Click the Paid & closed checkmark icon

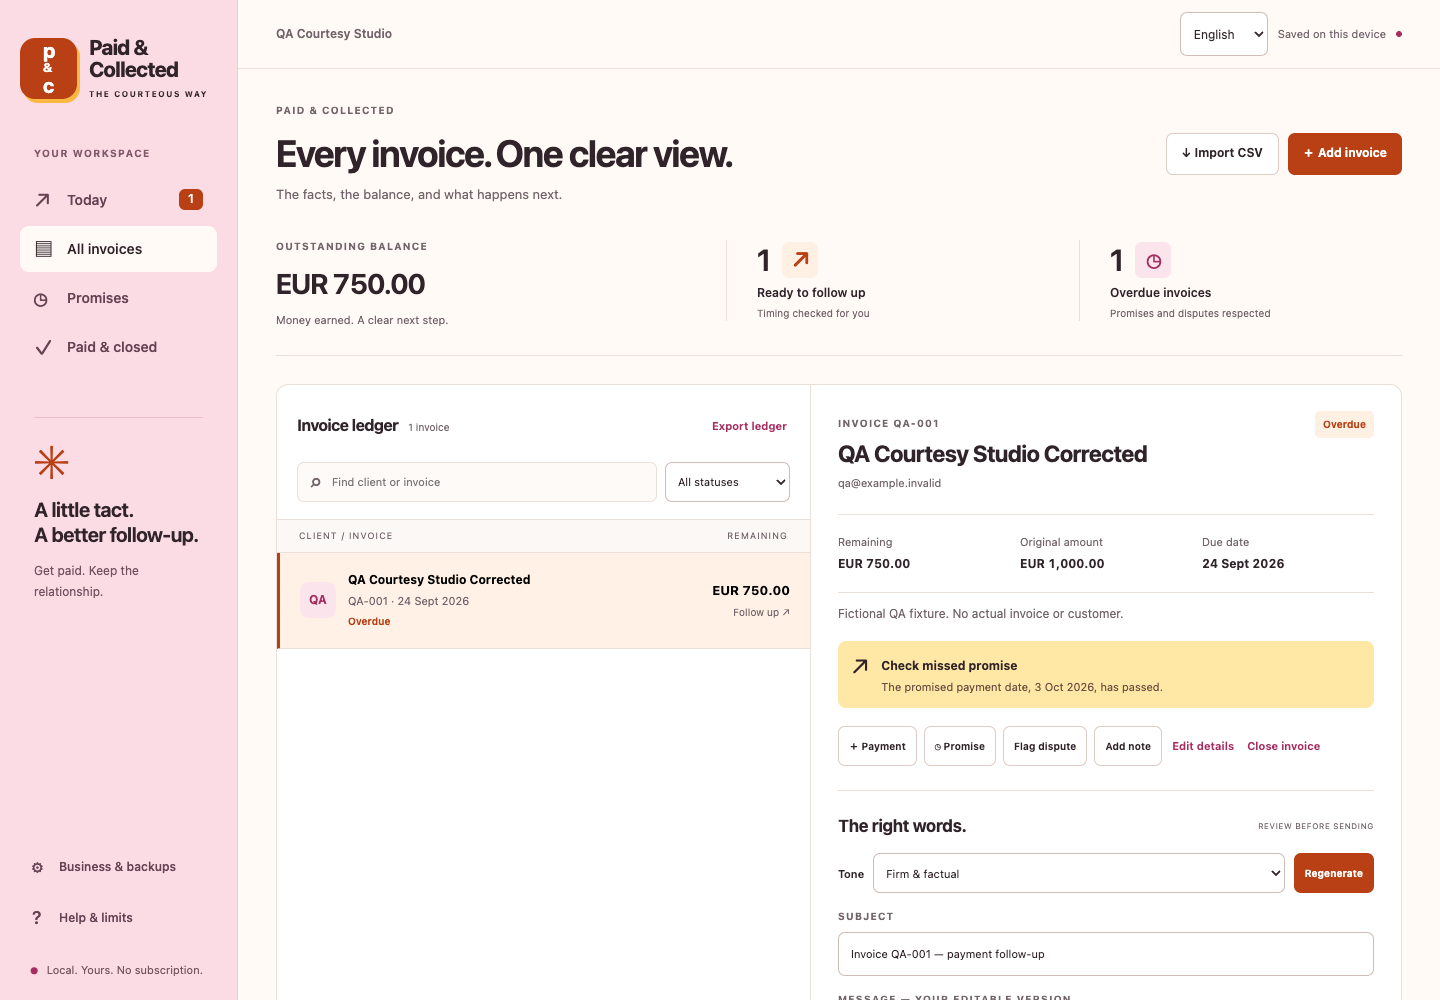43,347
